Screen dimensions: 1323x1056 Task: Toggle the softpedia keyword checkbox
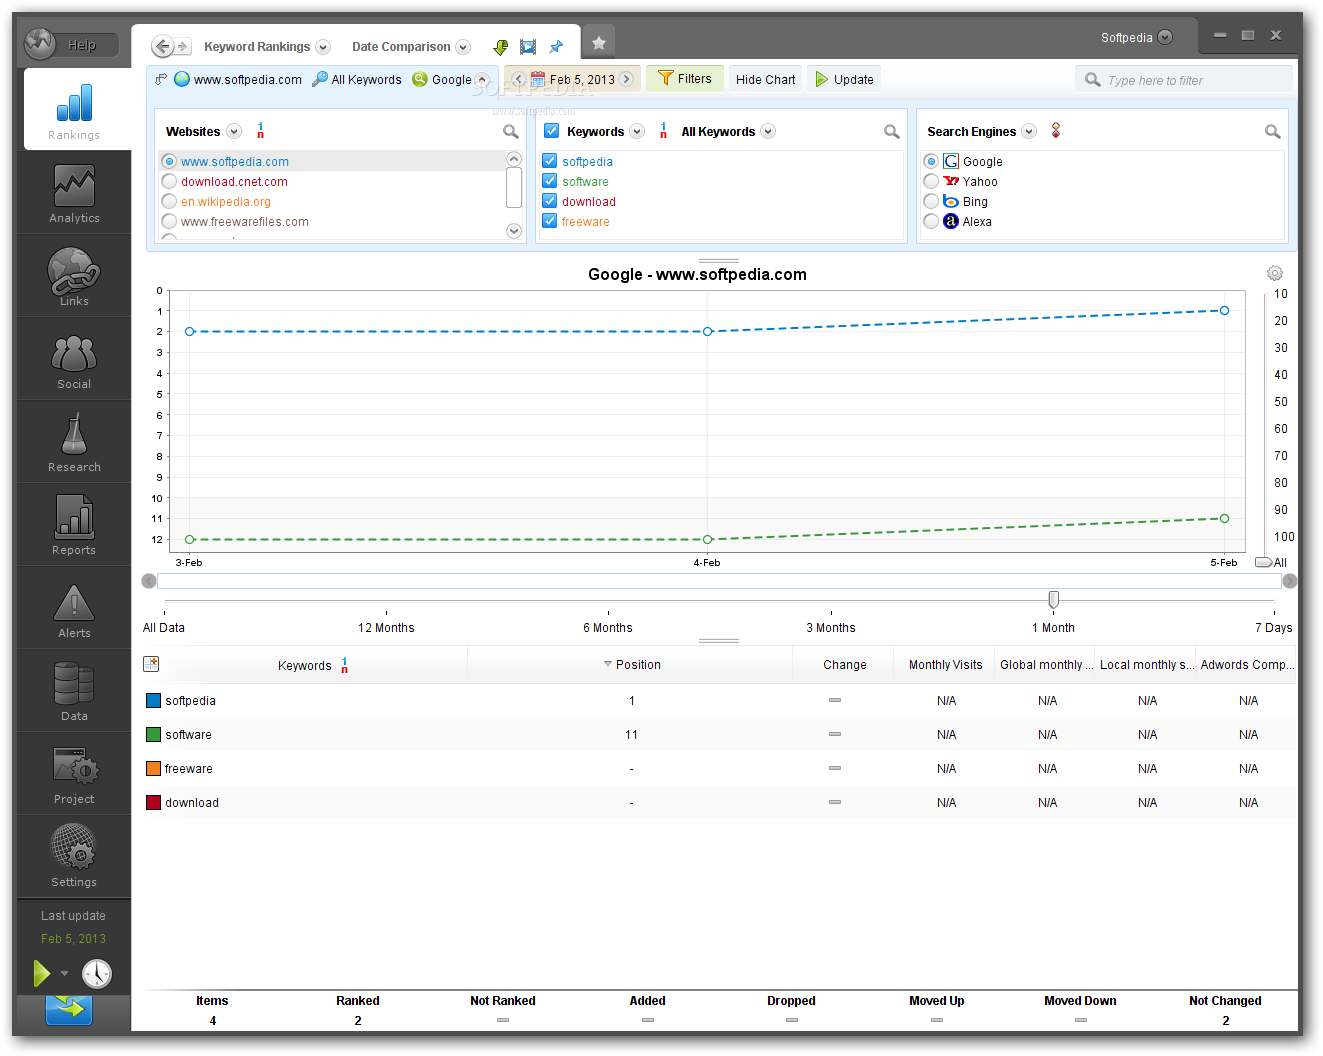pos(549,160)
